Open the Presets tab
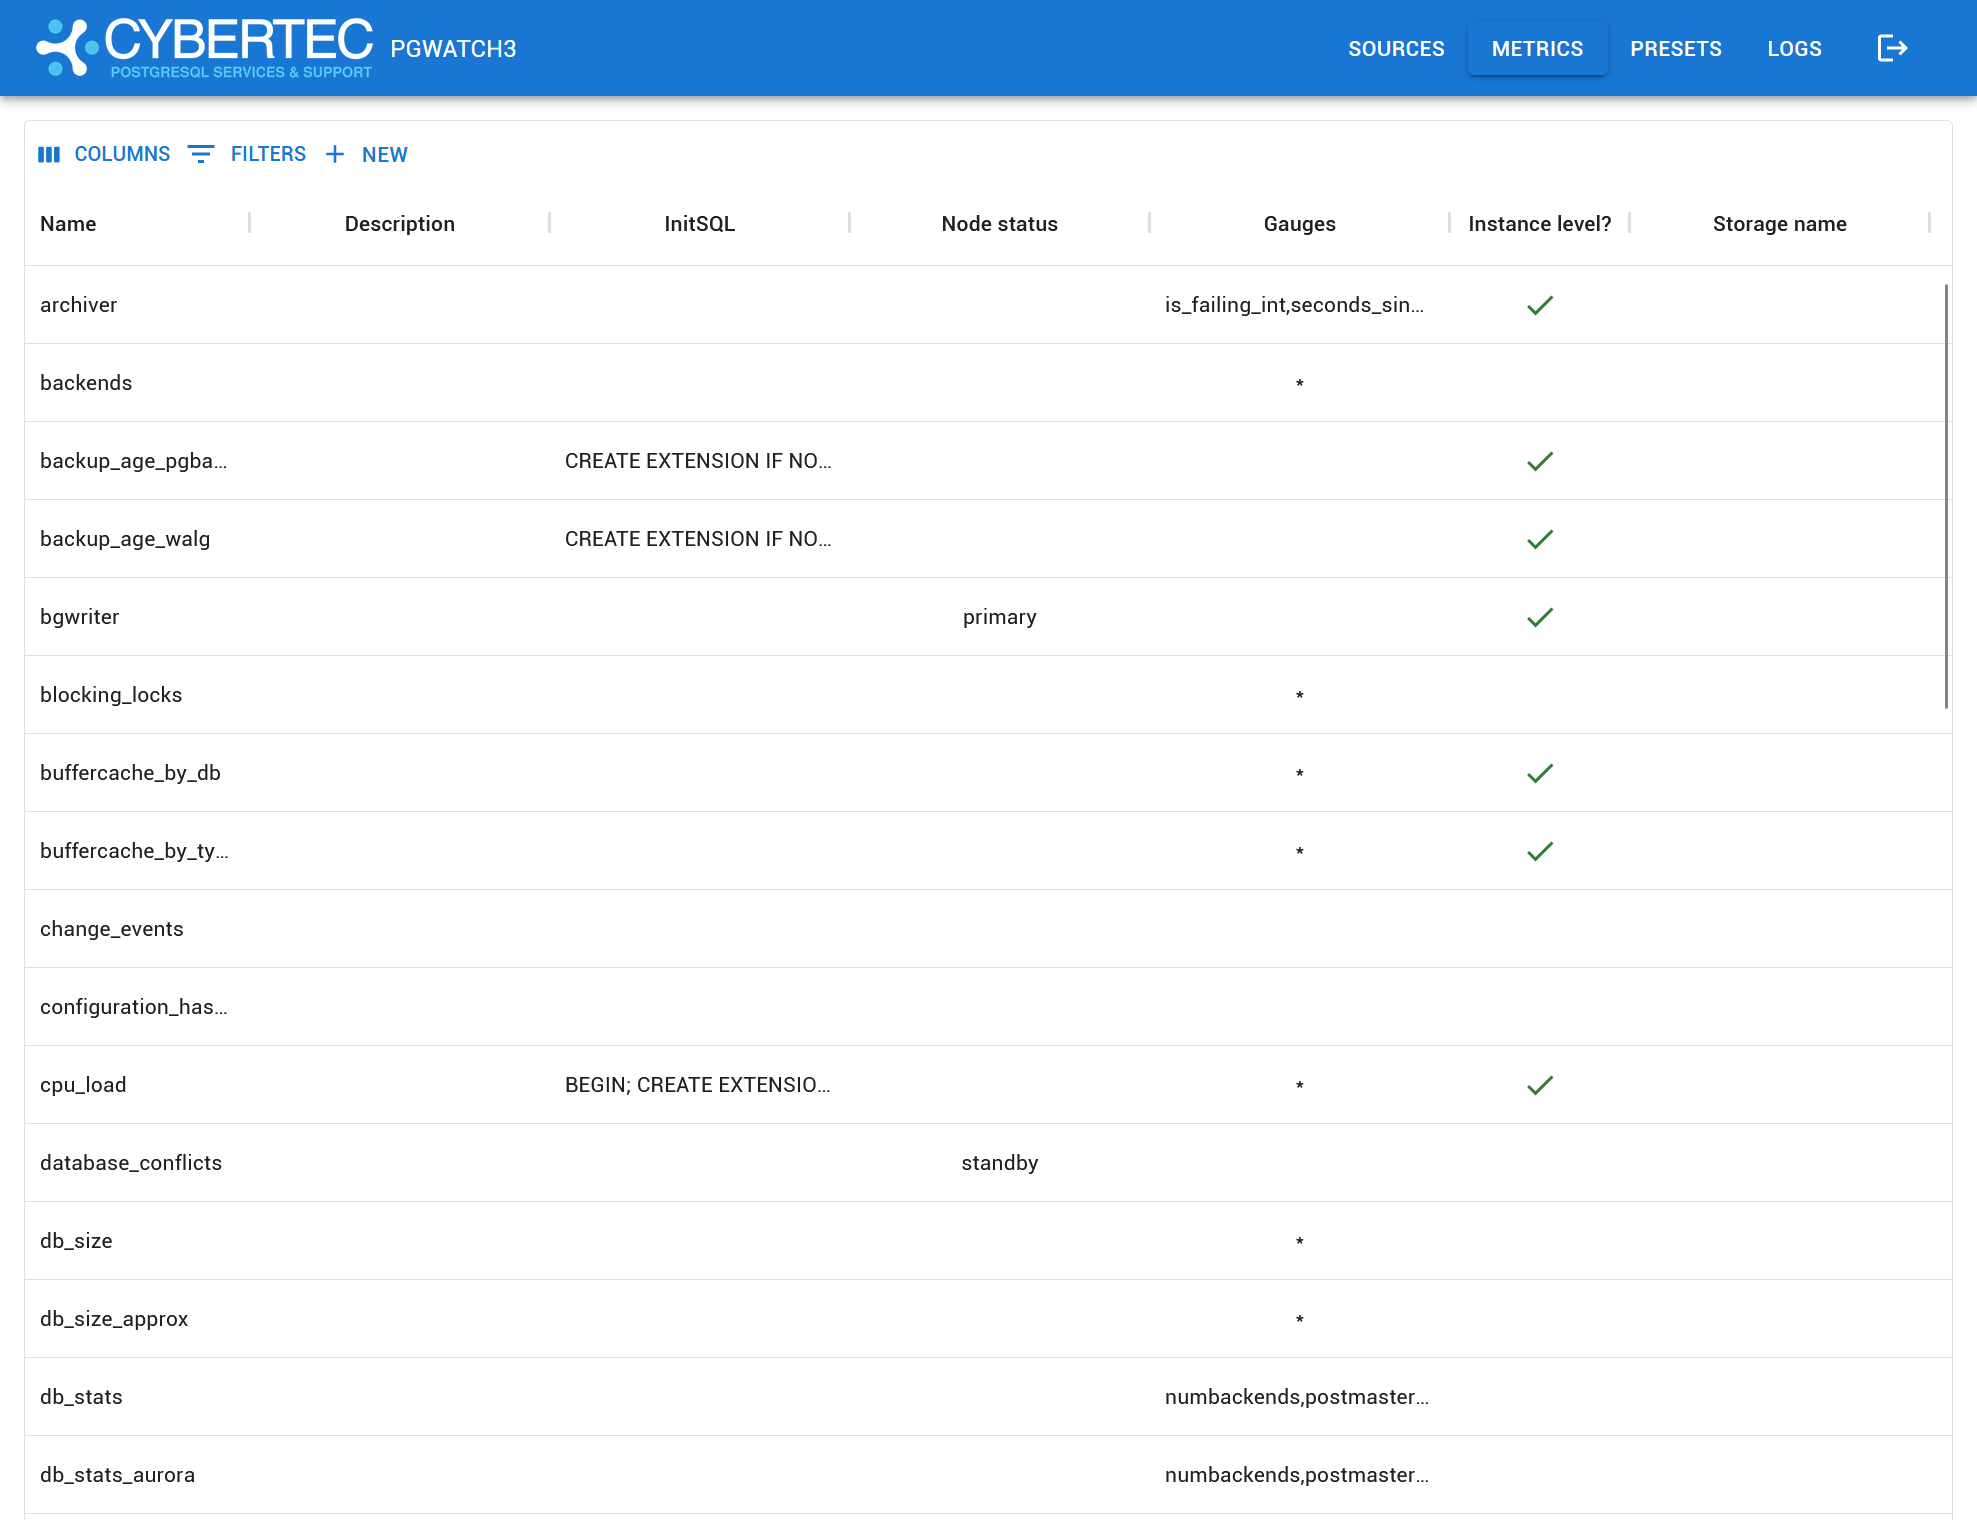 coord(1675,48)
